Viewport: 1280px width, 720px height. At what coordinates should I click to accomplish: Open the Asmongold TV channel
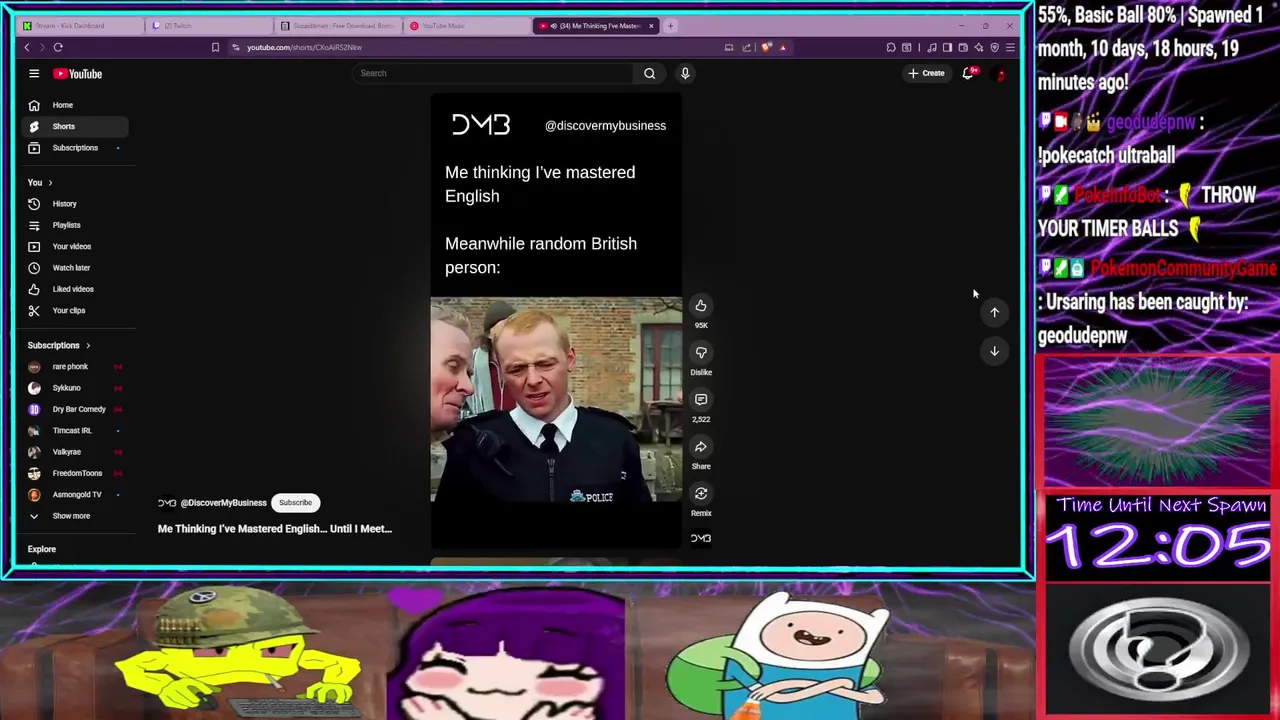coord(74,495)
